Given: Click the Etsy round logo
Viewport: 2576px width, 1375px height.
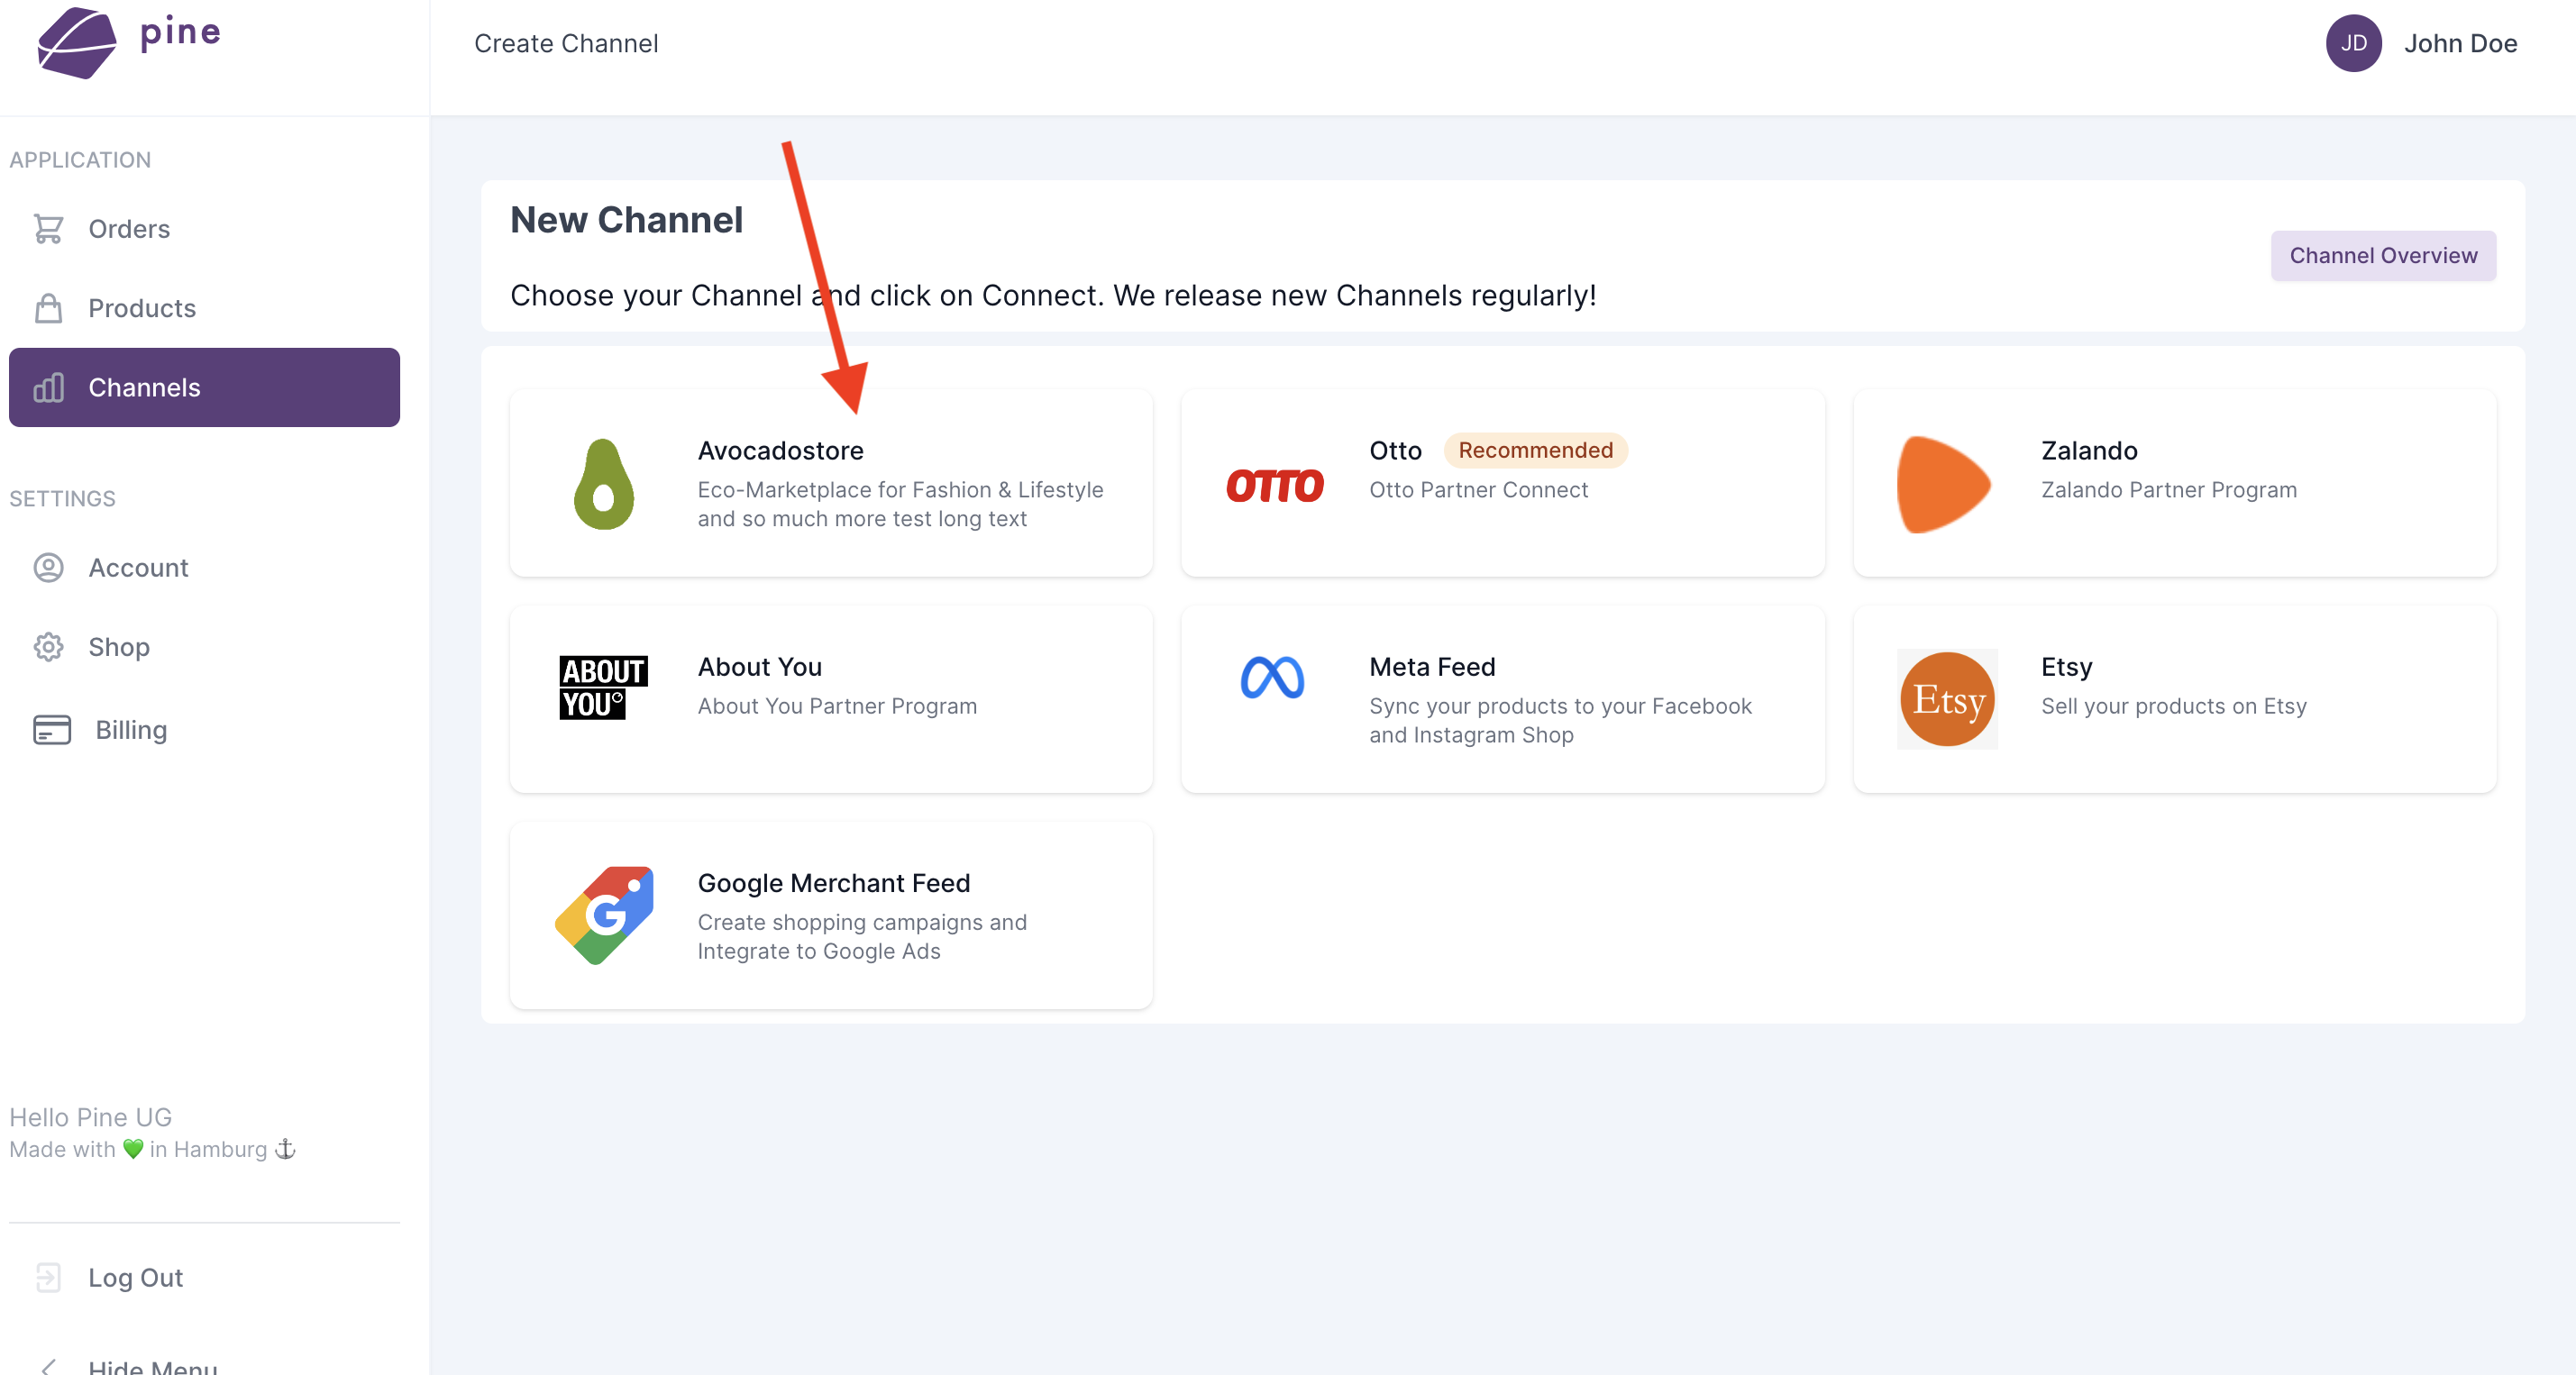Looking at the screenshot, I should [1947, 699].
